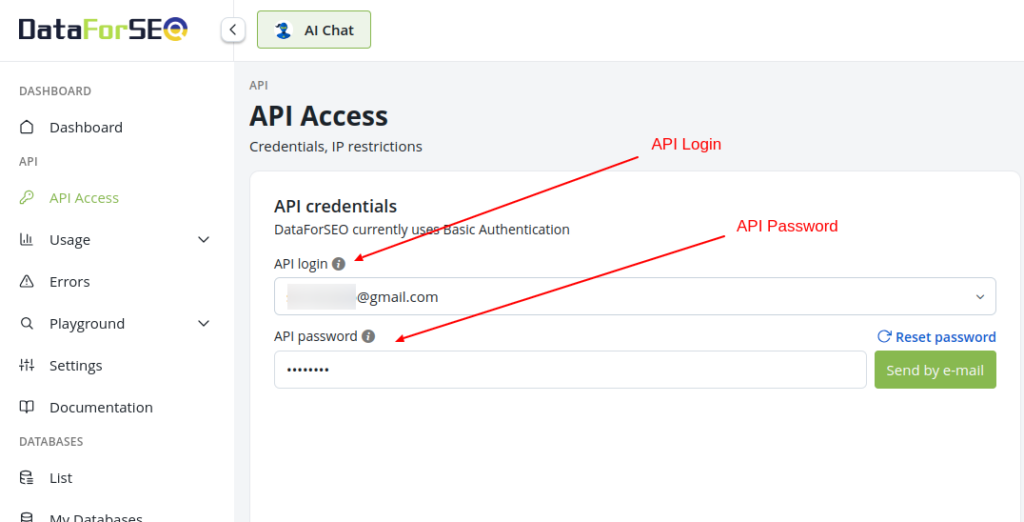Screen dimensions: 1024x522
Task: Click into the API password field
Action: coord(570,370)
